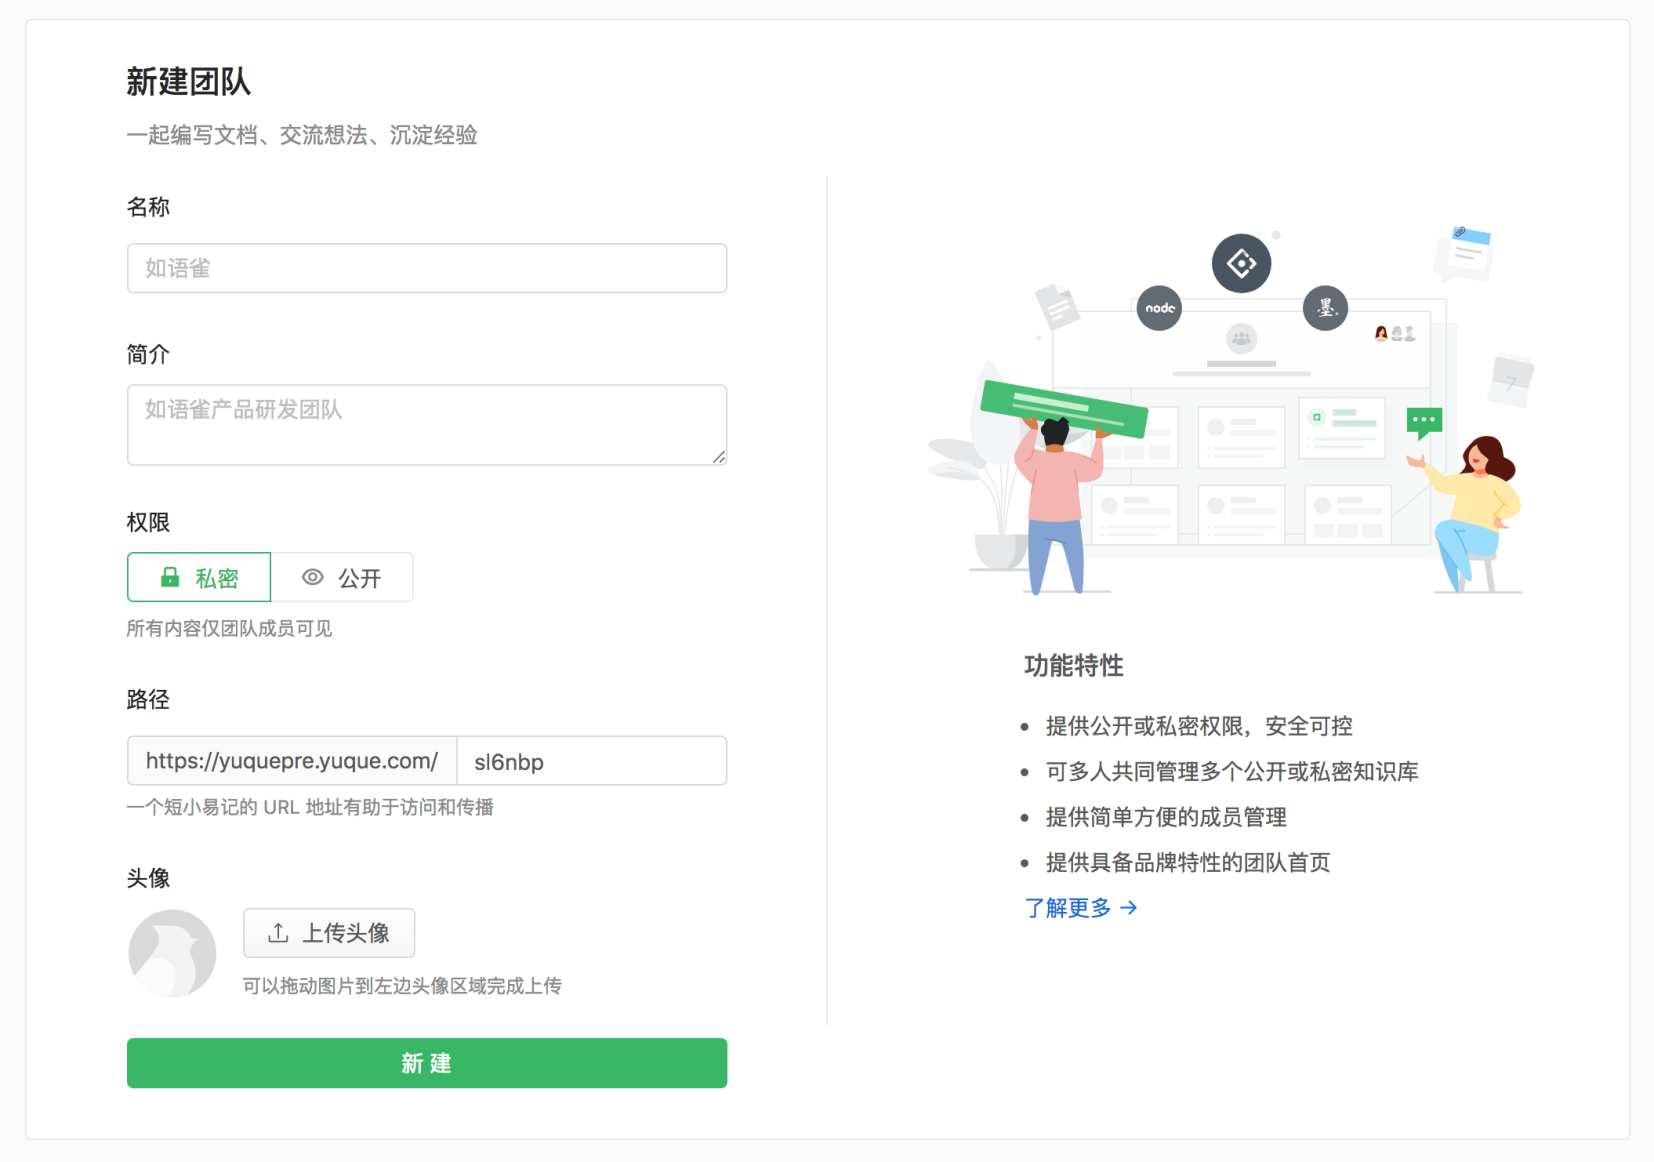
Task: Click the eye icon on 公开 option
Action: tap(313, 577)
